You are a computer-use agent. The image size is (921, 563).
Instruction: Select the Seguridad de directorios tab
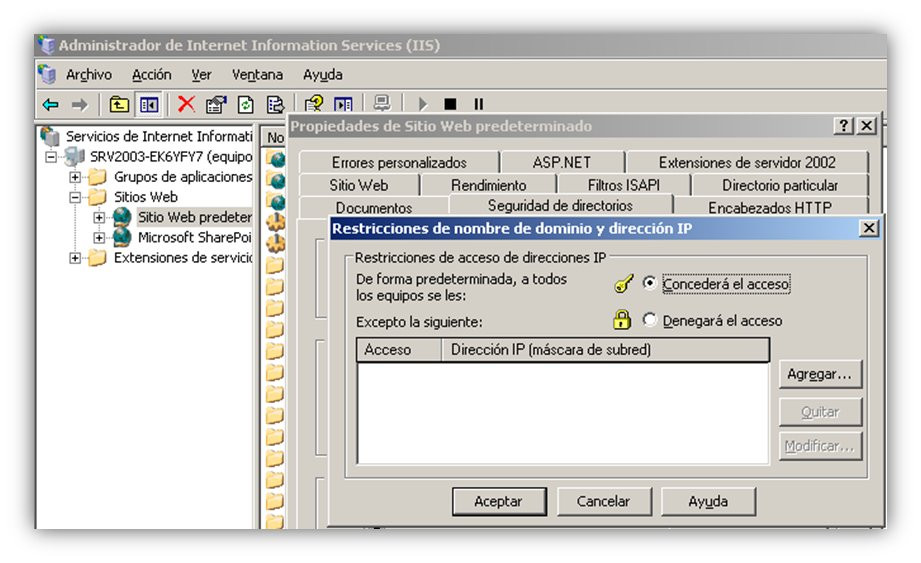tap(560, 205)
